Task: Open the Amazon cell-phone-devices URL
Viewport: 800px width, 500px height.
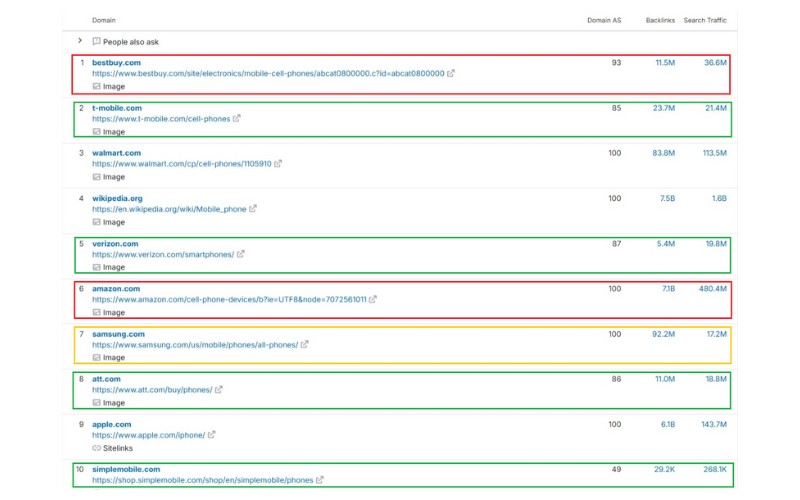Action: 229,299
